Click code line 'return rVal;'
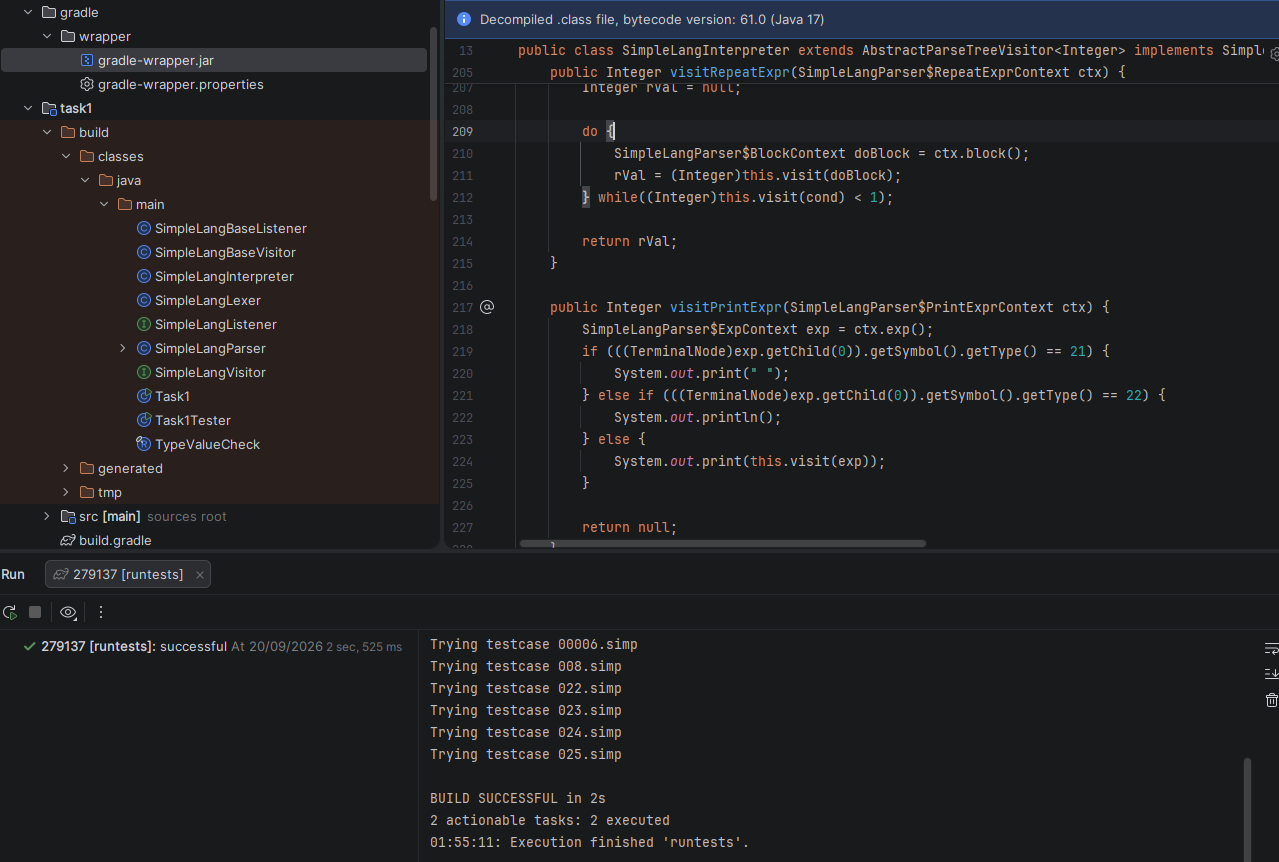Viewport: 1279px width, 862px height. point(629,241)
